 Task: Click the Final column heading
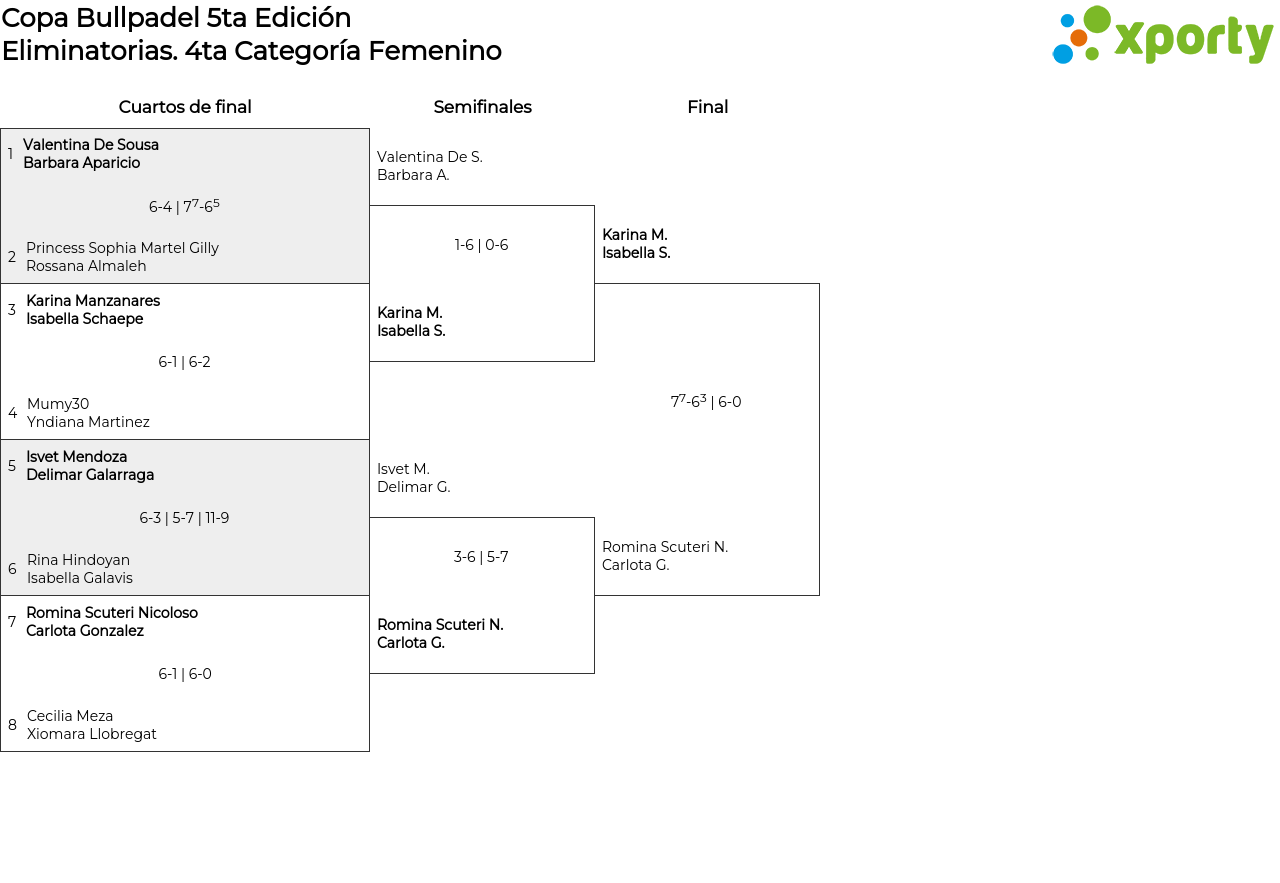click(x=707, y=107)
